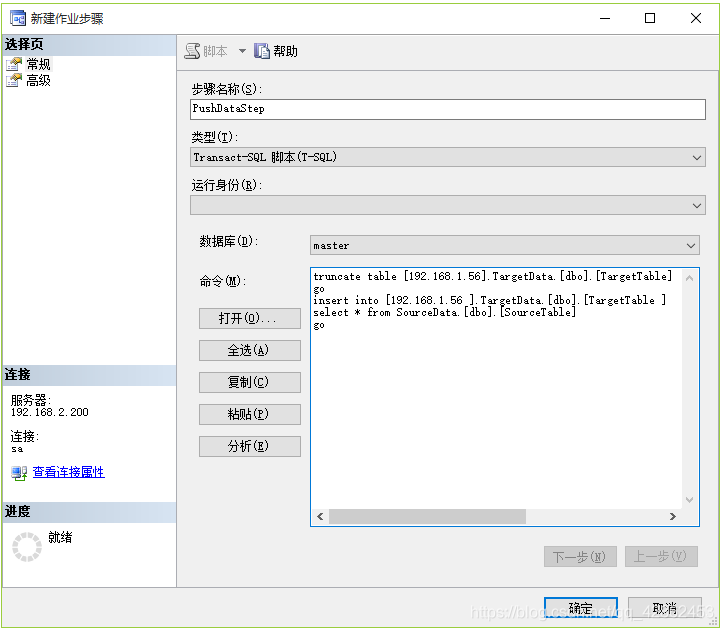Click the 分析(E) button
The image size is (724, 631).
tap(250, 446)
